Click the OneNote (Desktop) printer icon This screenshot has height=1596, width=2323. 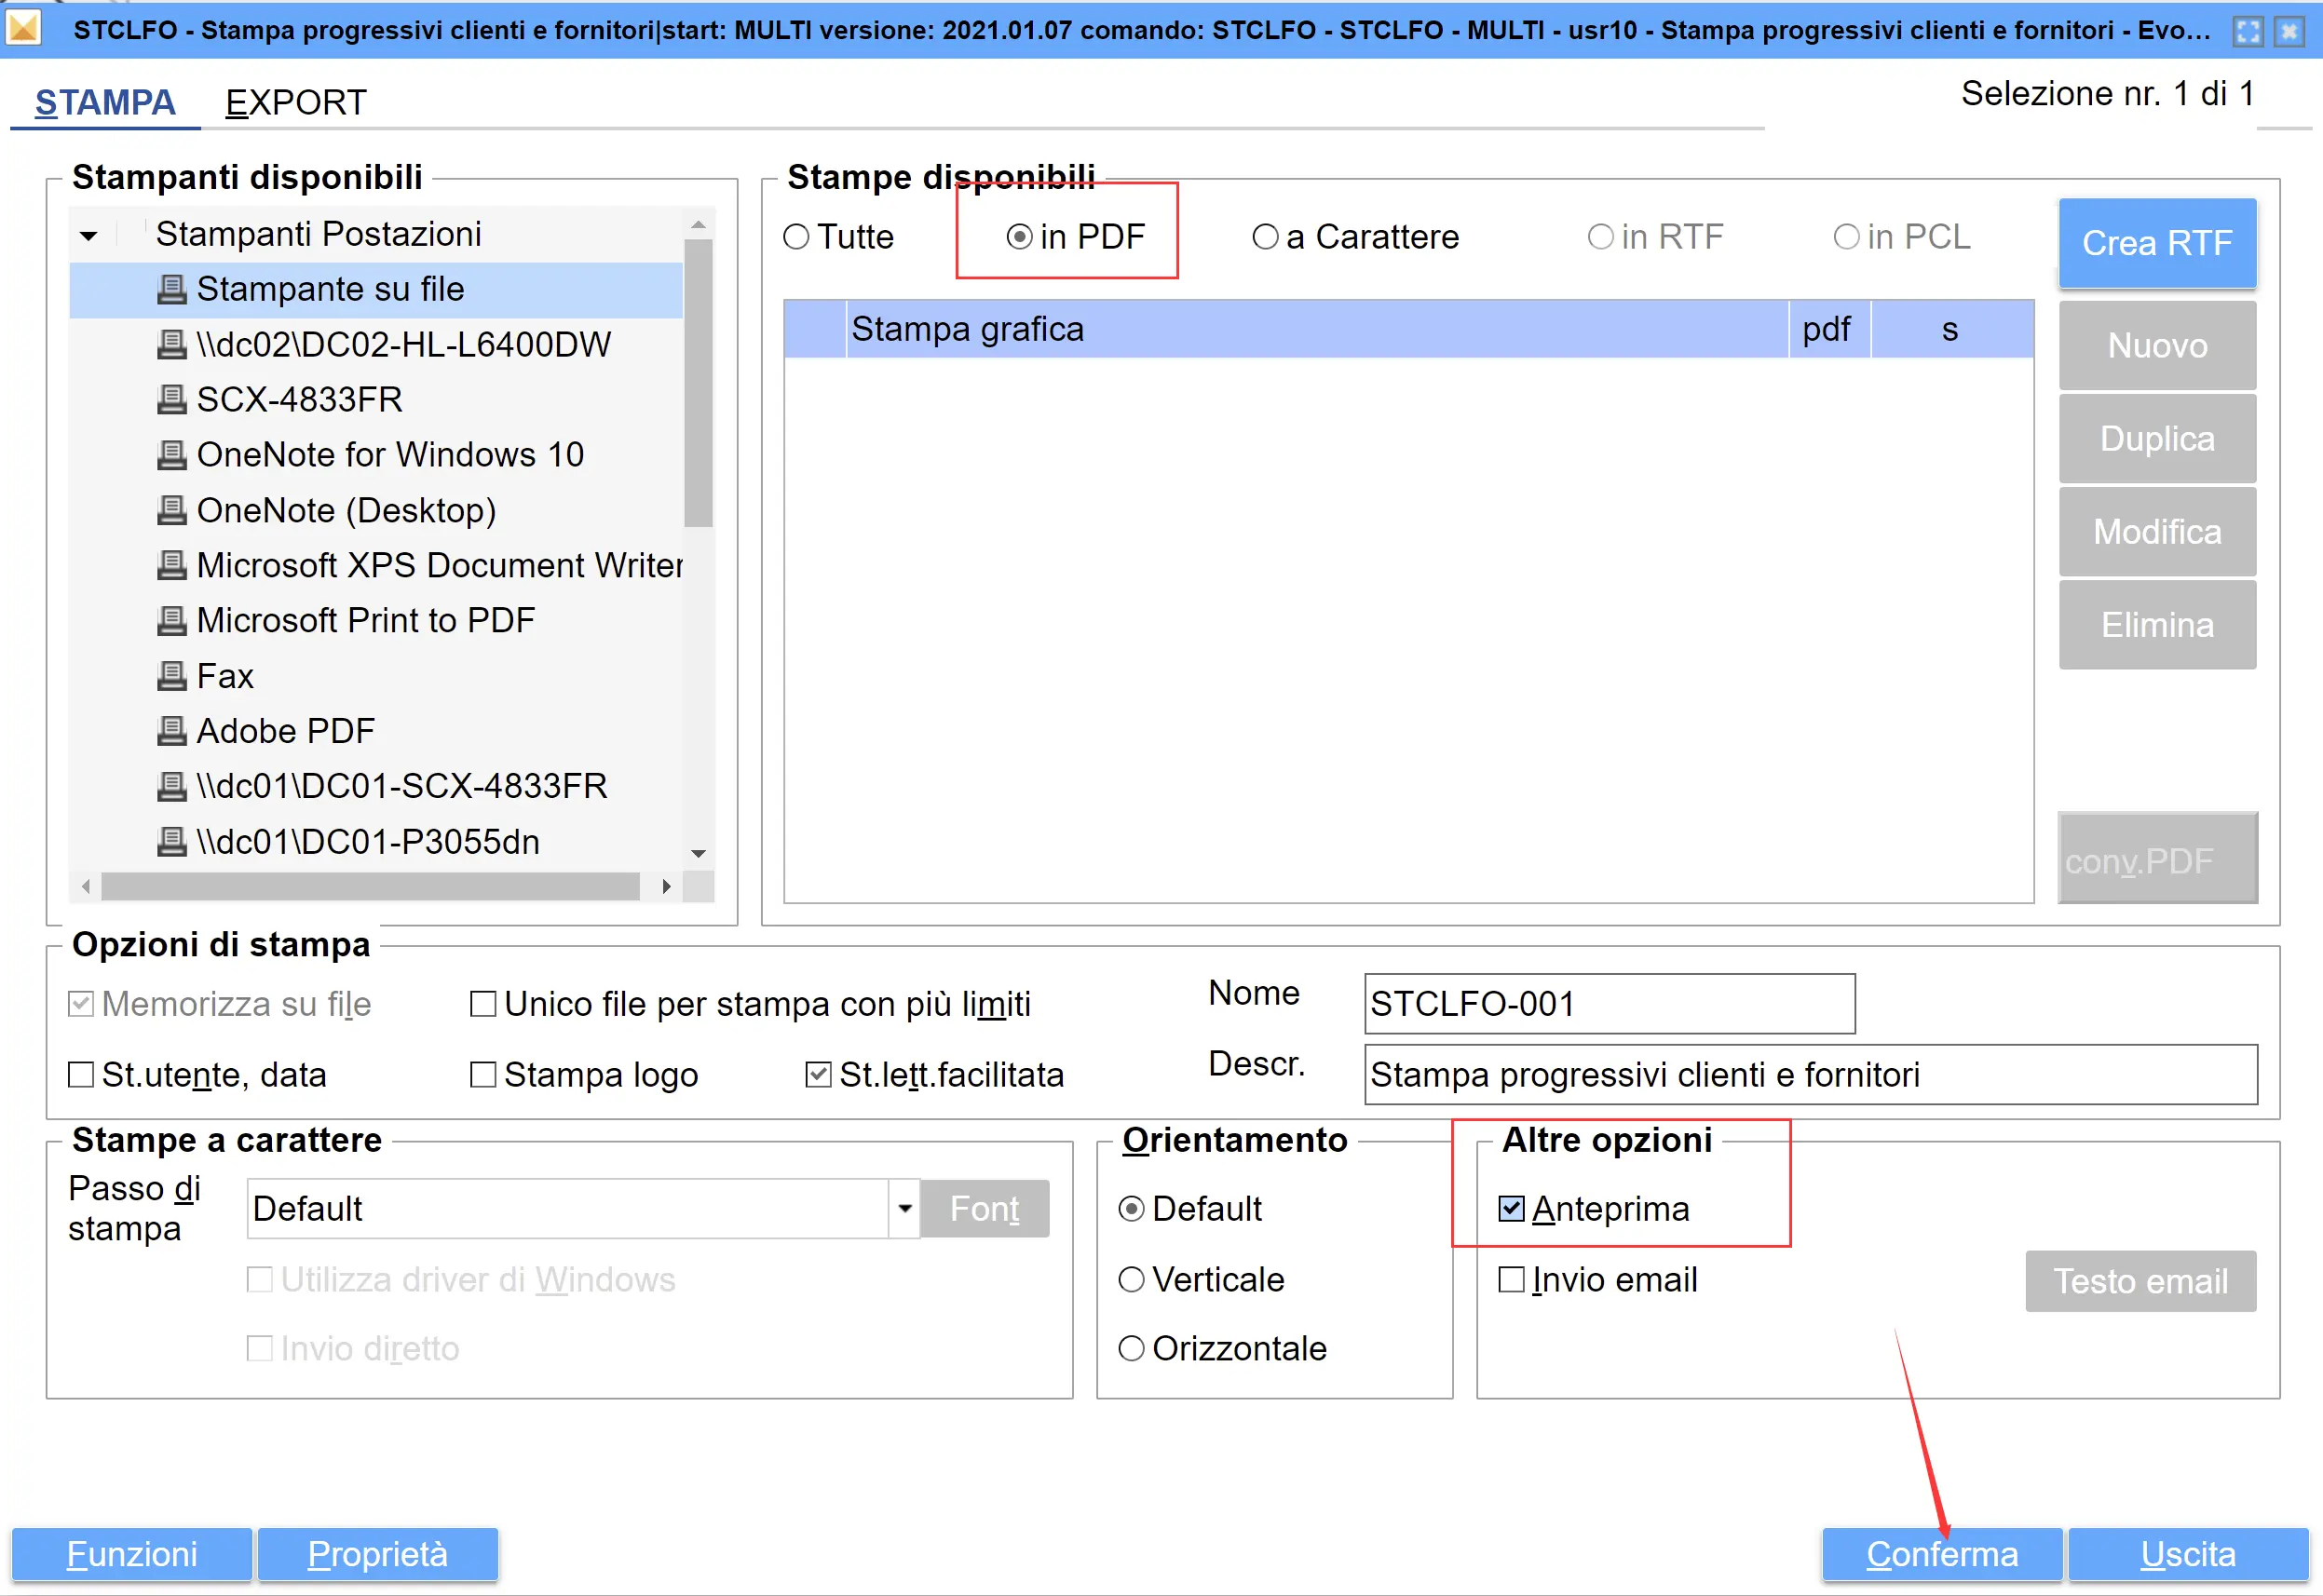tap(171, 511)
